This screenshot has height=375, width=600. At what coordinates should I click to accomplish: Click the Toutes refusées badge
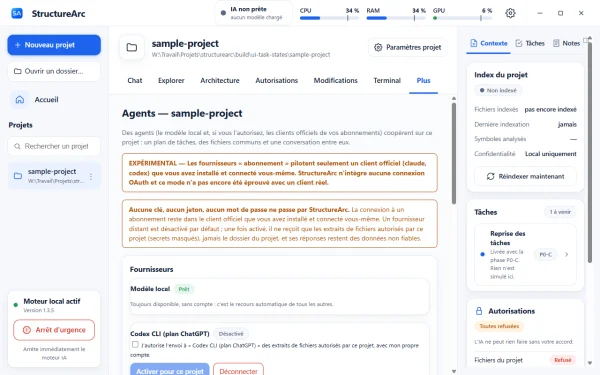click(x=499, y=326)
